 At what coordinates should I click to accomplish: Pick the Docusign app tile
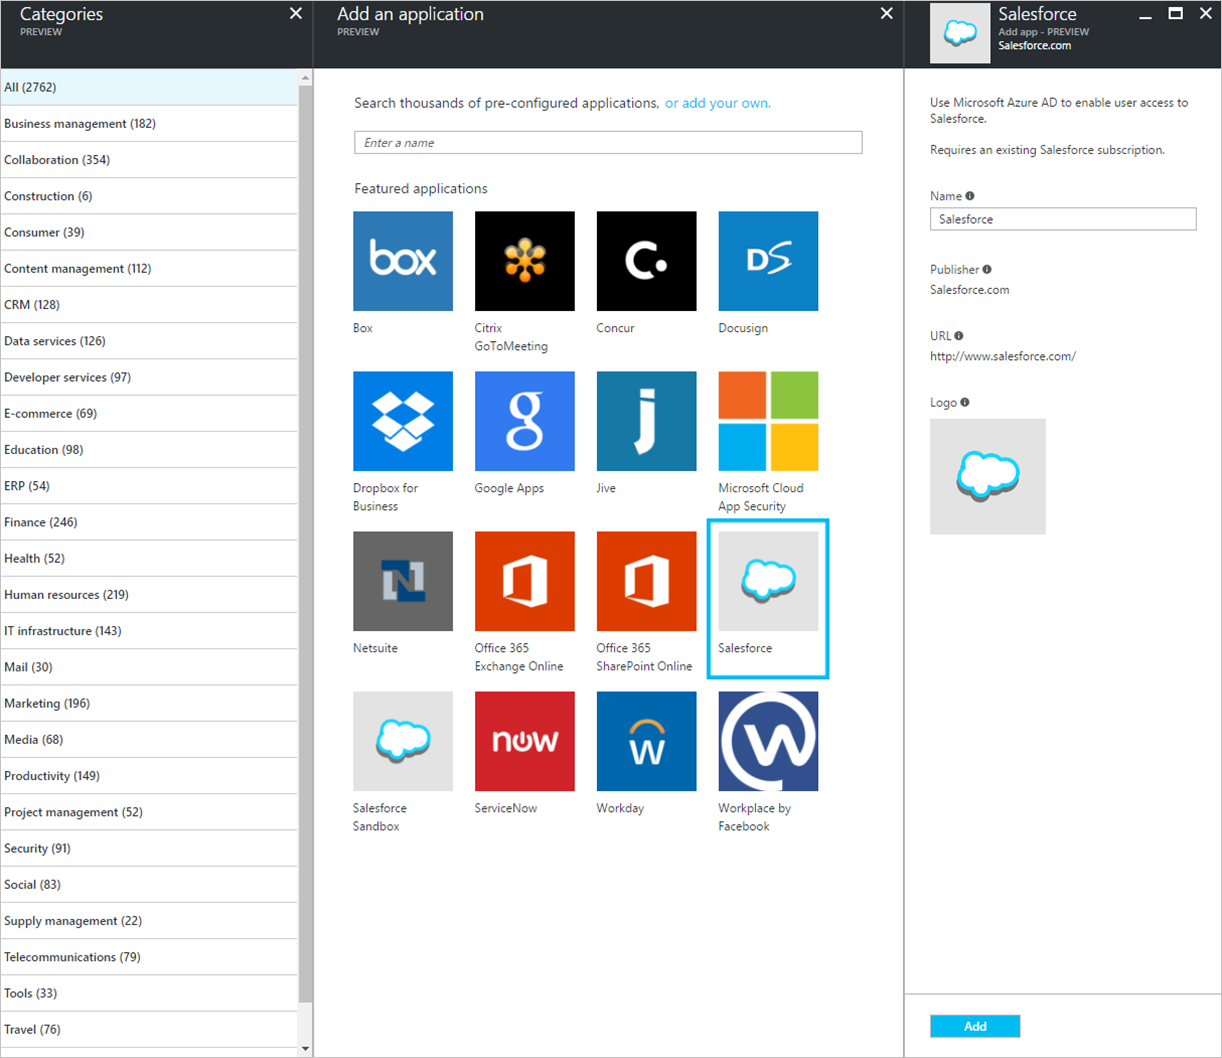(768, 261)
